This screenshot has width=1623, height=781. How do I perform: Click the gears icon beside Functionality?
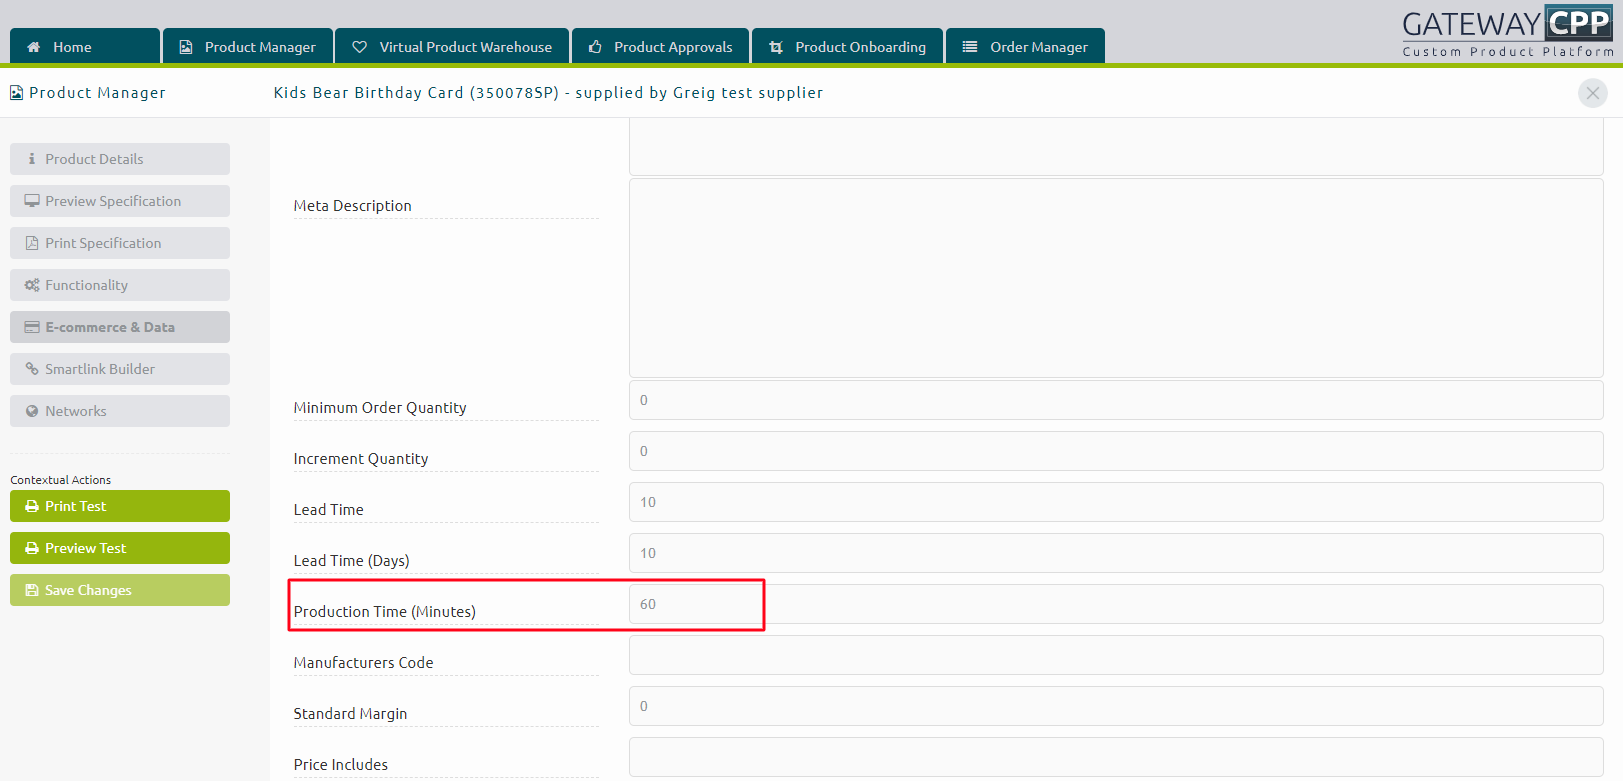point(32,285)
